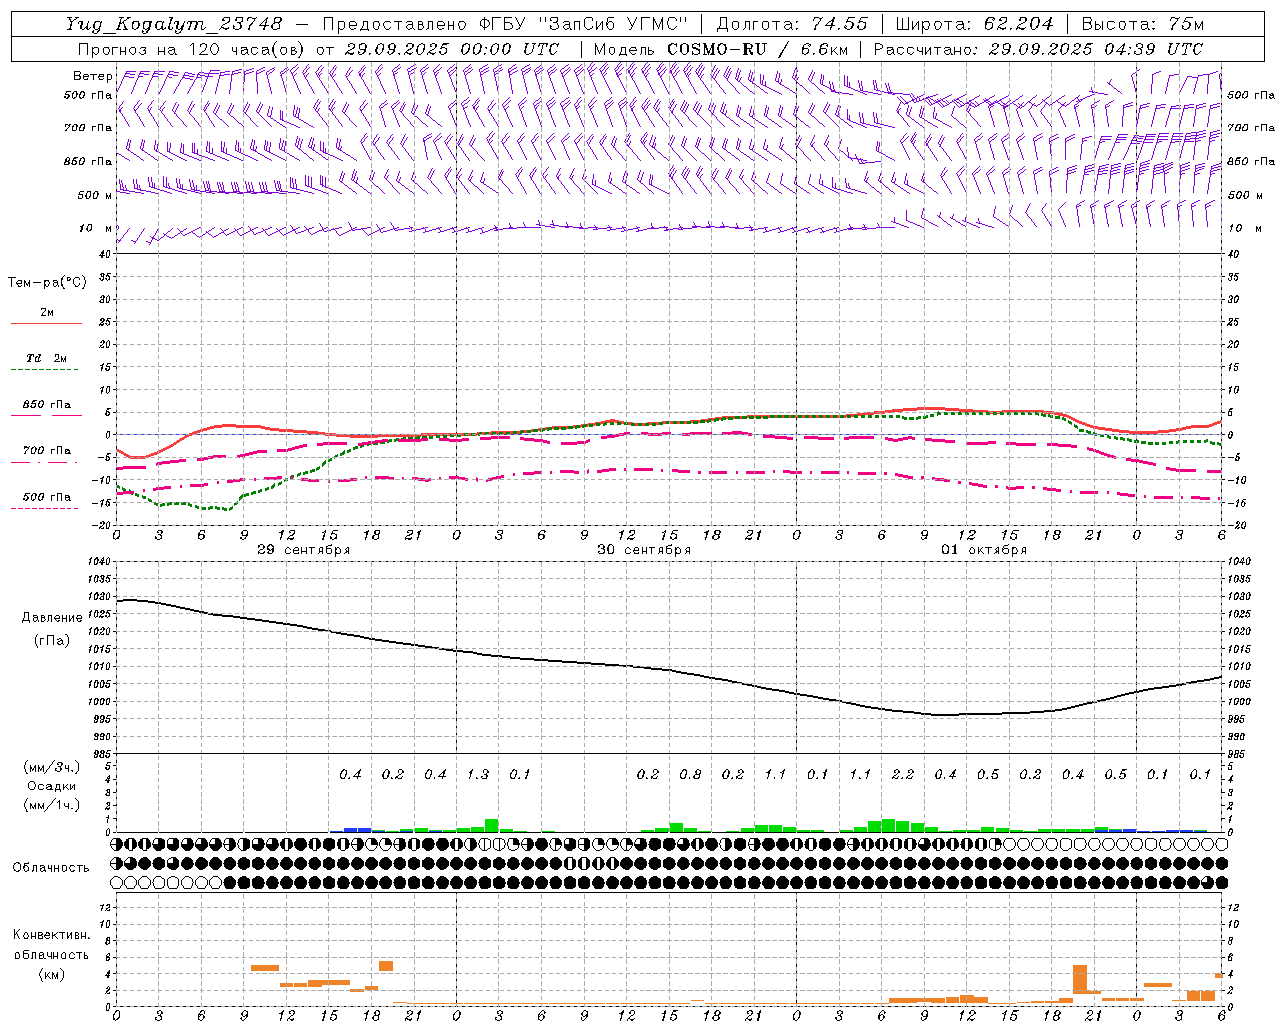
Task: Click the forecast length text Прогноз на 120 часа(ов)
Action: [x=192, y=49]
